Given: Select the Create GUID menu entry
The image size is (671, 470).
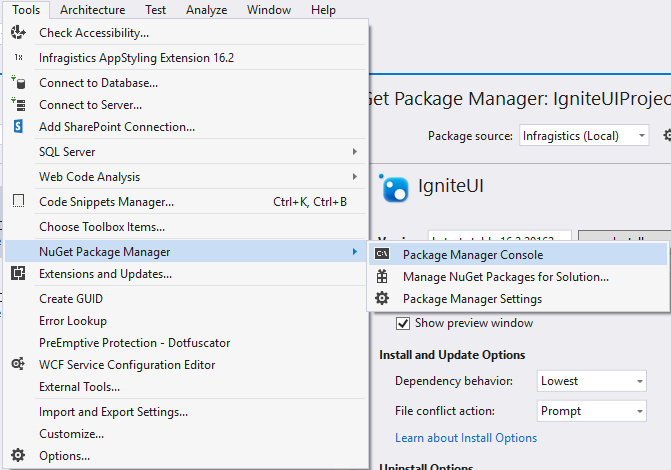Looking at the screenshot, I should (70, 298).
